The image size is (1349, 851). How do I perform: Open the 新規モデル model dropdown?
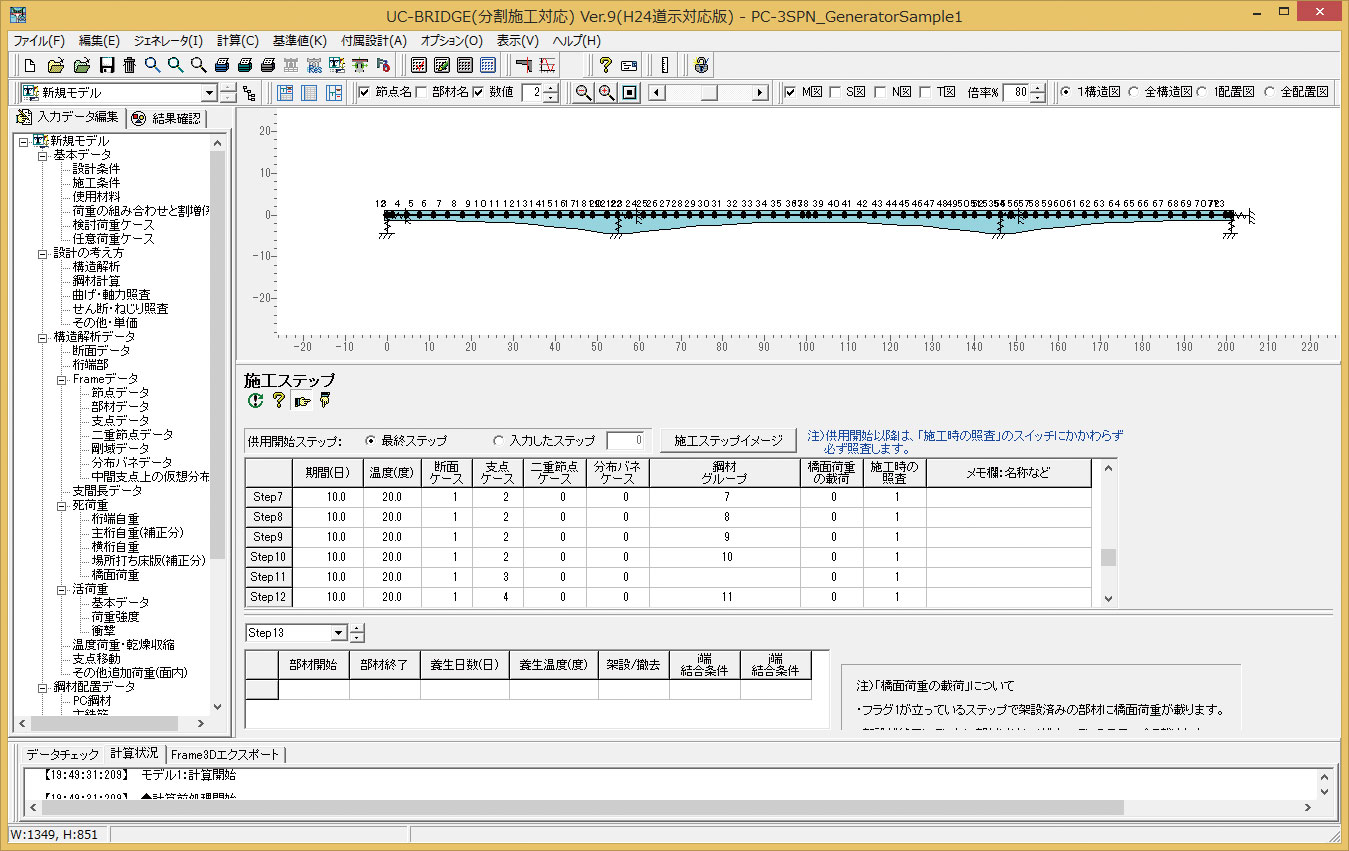point(209,93)
